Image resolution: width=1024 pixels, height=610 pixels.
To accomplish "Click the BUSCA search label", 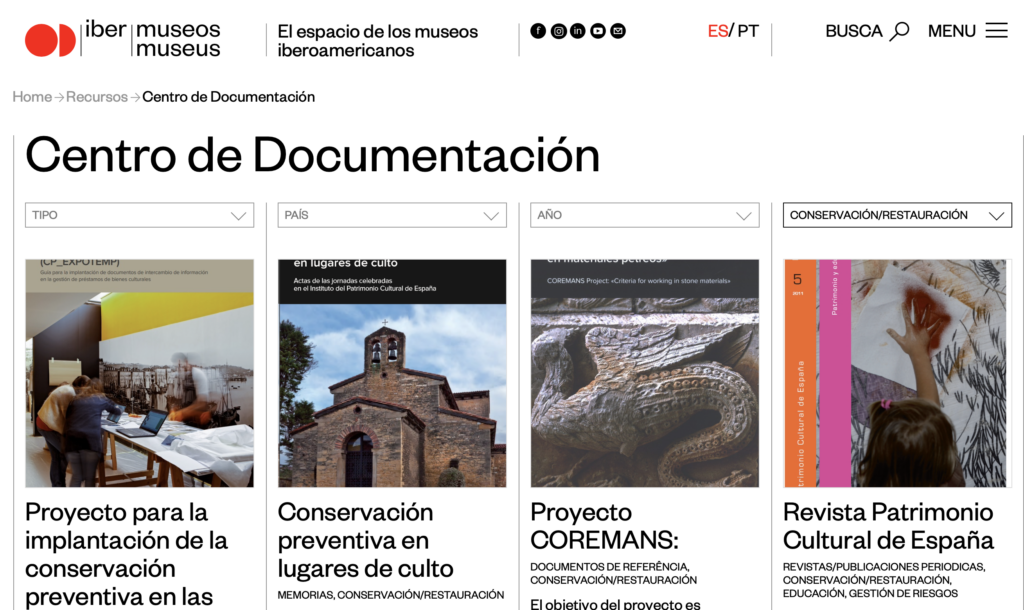I will (854, 31).
